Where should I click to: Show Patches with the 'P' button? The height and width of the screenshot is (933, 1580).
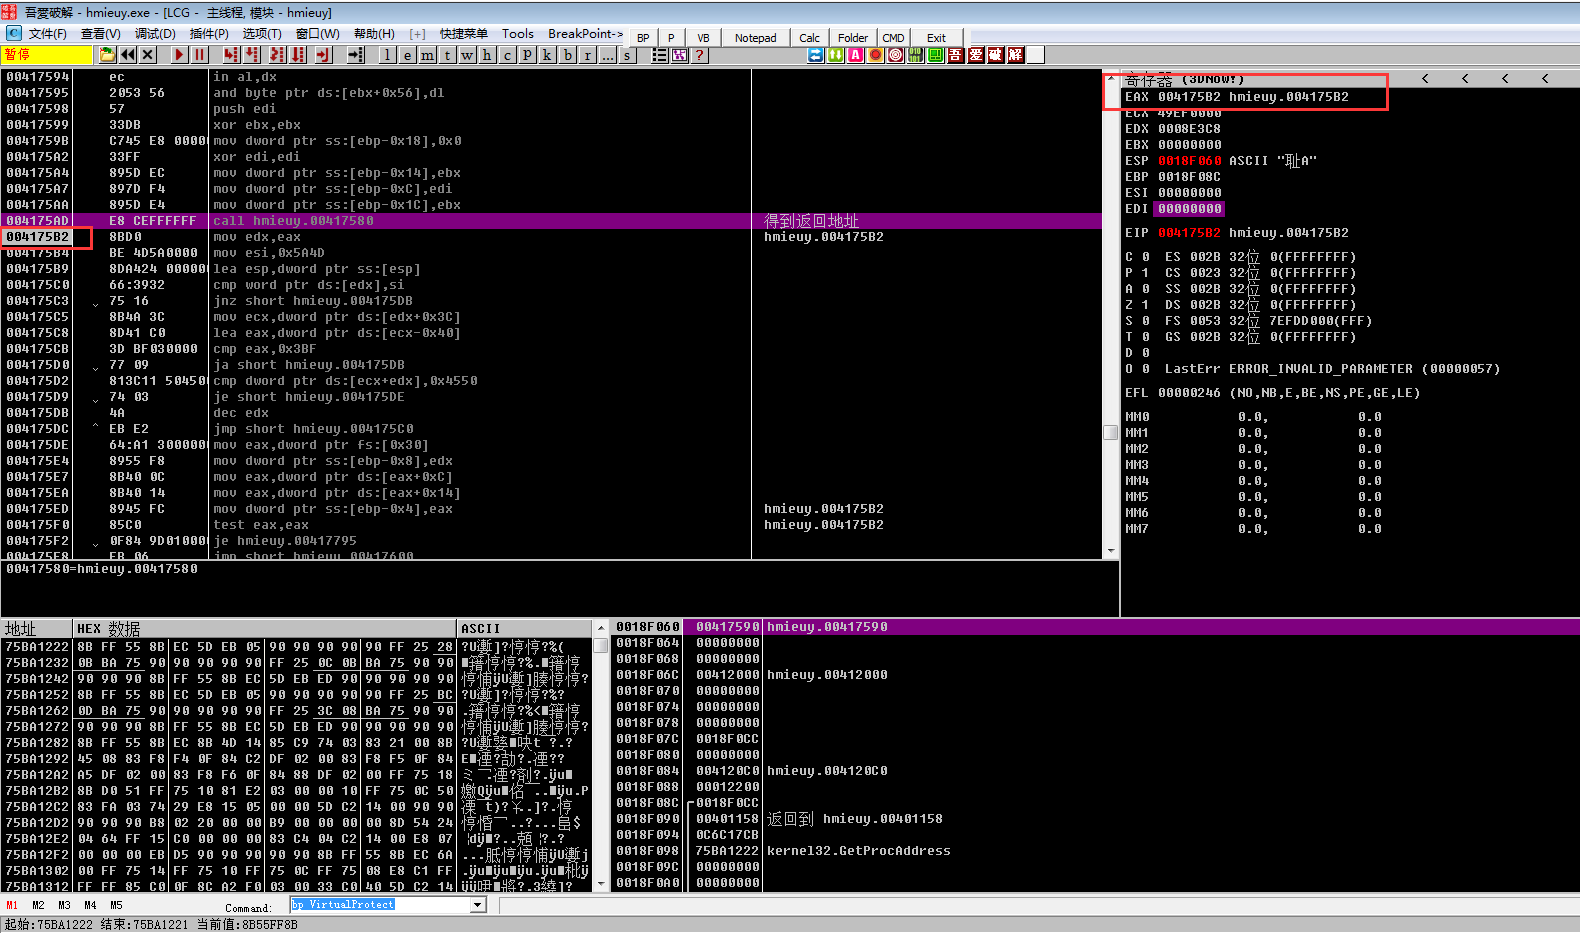coord(527,55)
